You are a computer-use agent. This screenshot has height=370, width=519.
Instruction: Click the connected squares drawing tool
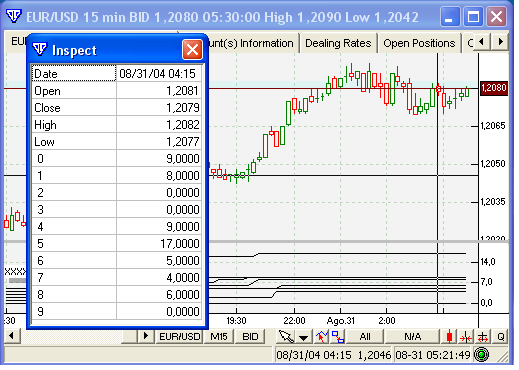(338, 337)
